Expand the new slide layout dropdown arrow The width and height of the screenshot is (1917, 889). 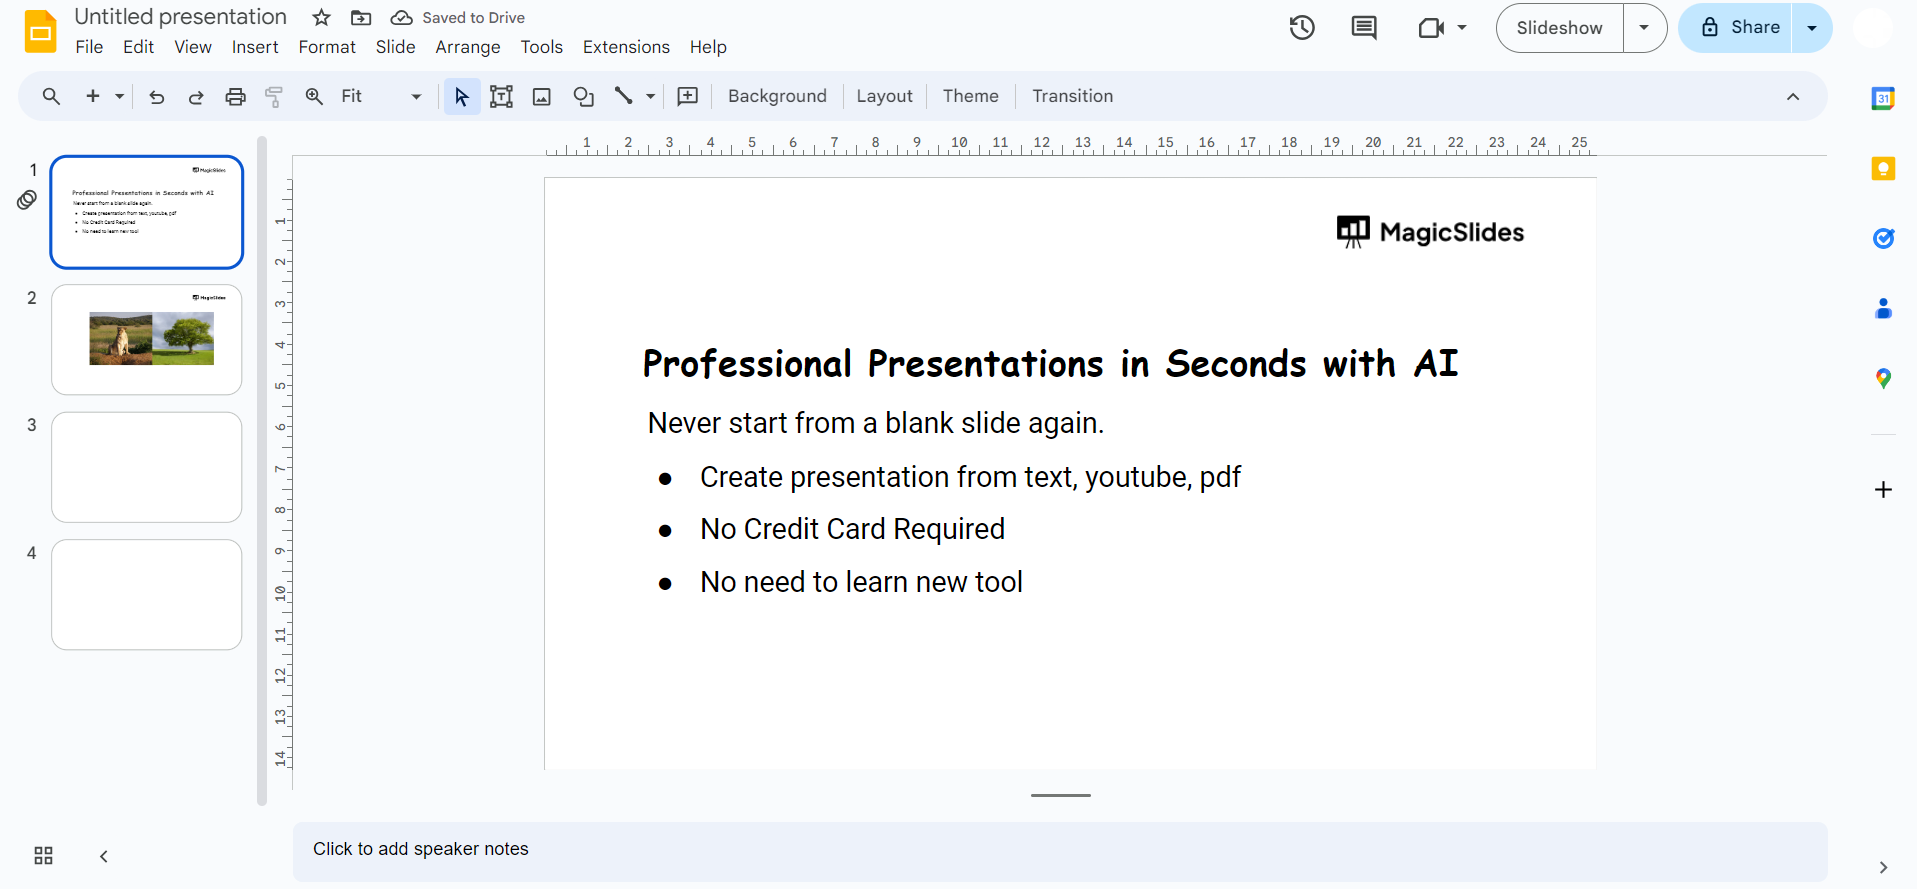119,96
